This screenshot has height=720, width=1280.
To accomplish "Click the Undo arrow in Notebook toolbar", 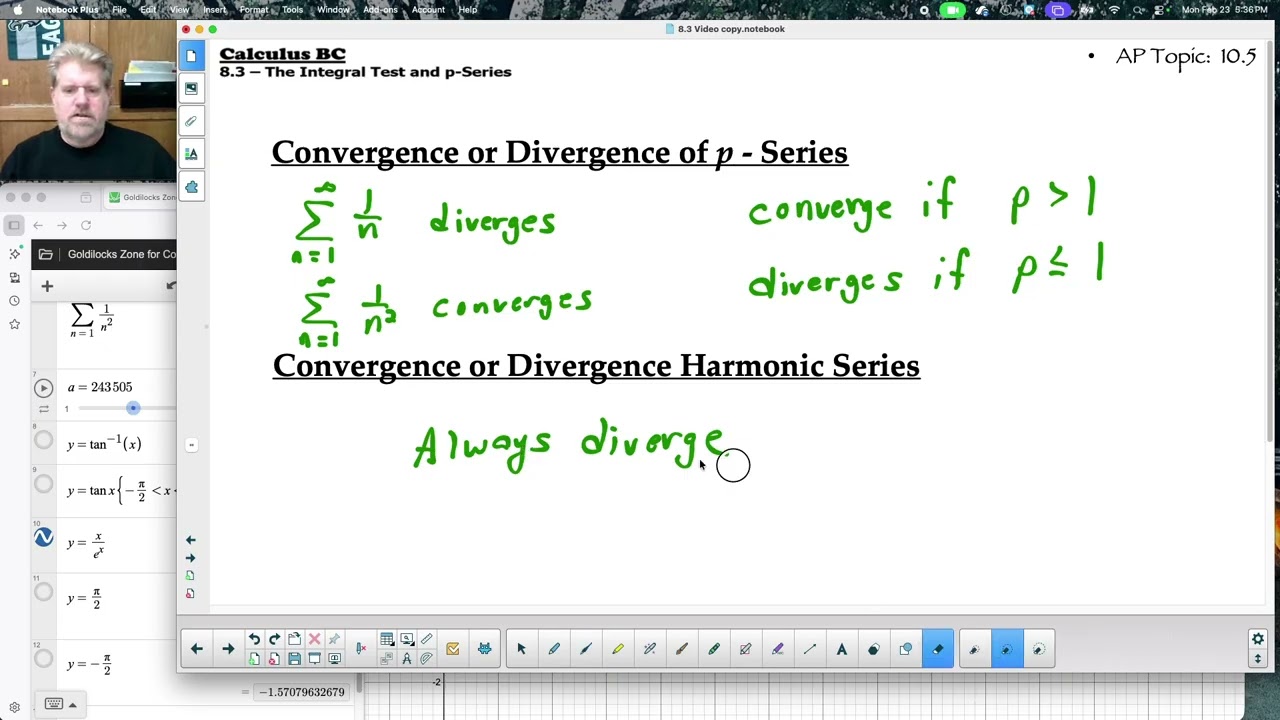I will tap(254, 640).
